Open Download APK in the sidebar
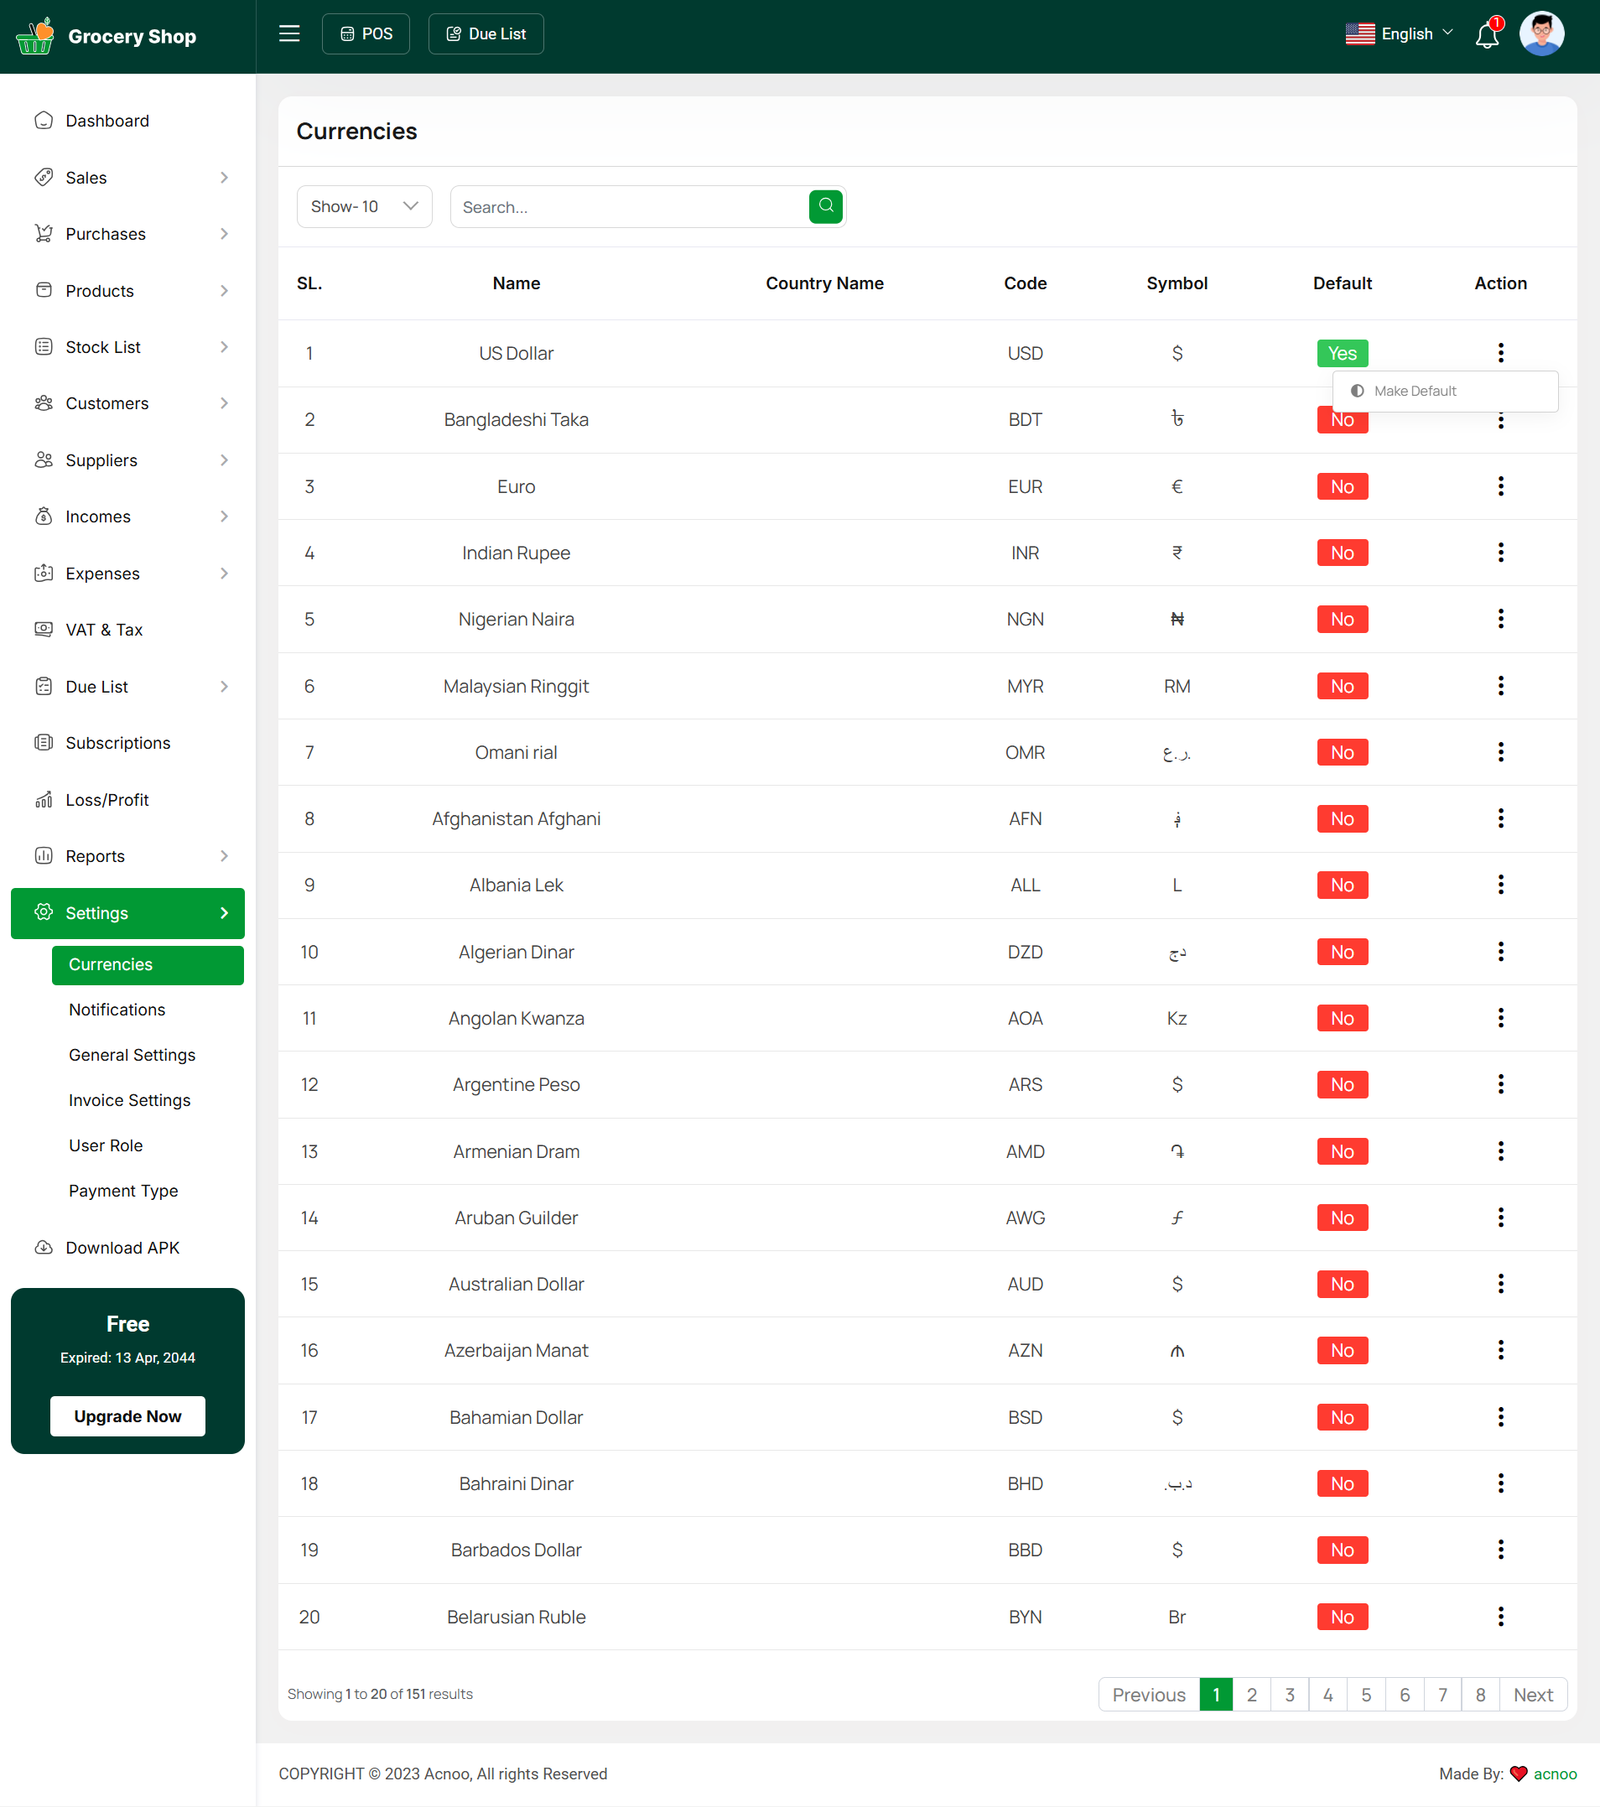The width and height of the screenshot is (1600, 1807). pos(122,1248)
